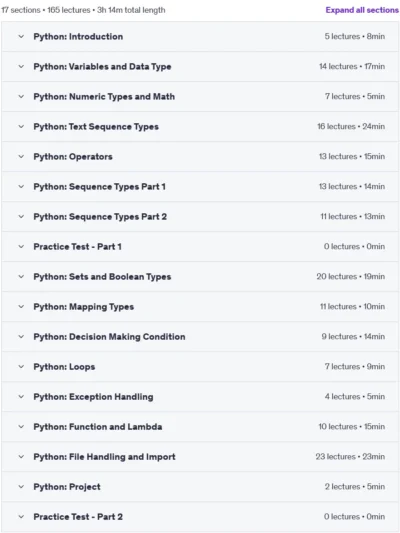Open Numeric Types and Math chevron
Image resolution: width=400 pixels, height=533 pixels.
click(x=21, y=97)
